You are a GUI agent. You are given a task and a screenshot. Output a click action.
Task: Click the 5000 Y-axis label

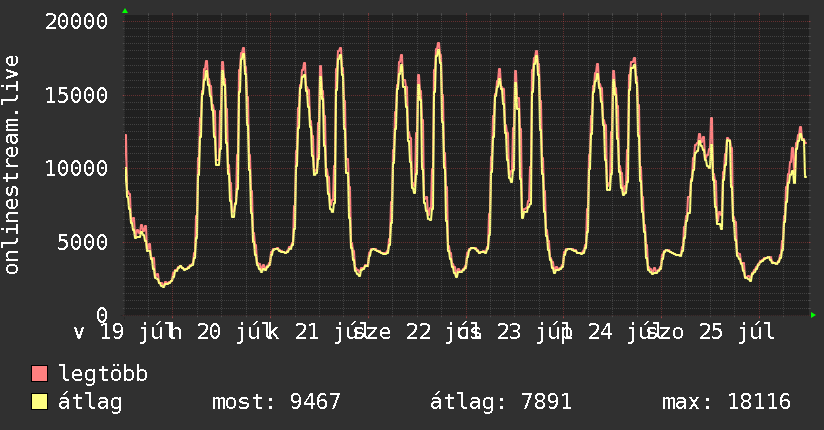click(83, 242)
